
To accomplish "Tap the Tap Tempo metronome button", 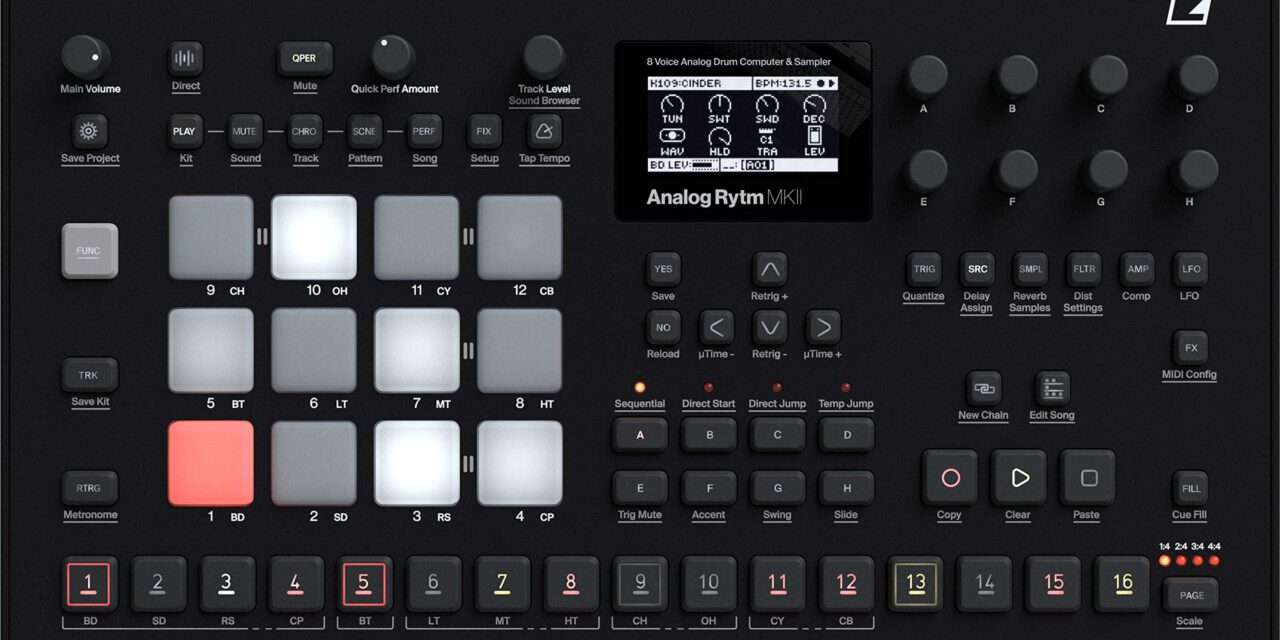I will (x=544, y=131).
